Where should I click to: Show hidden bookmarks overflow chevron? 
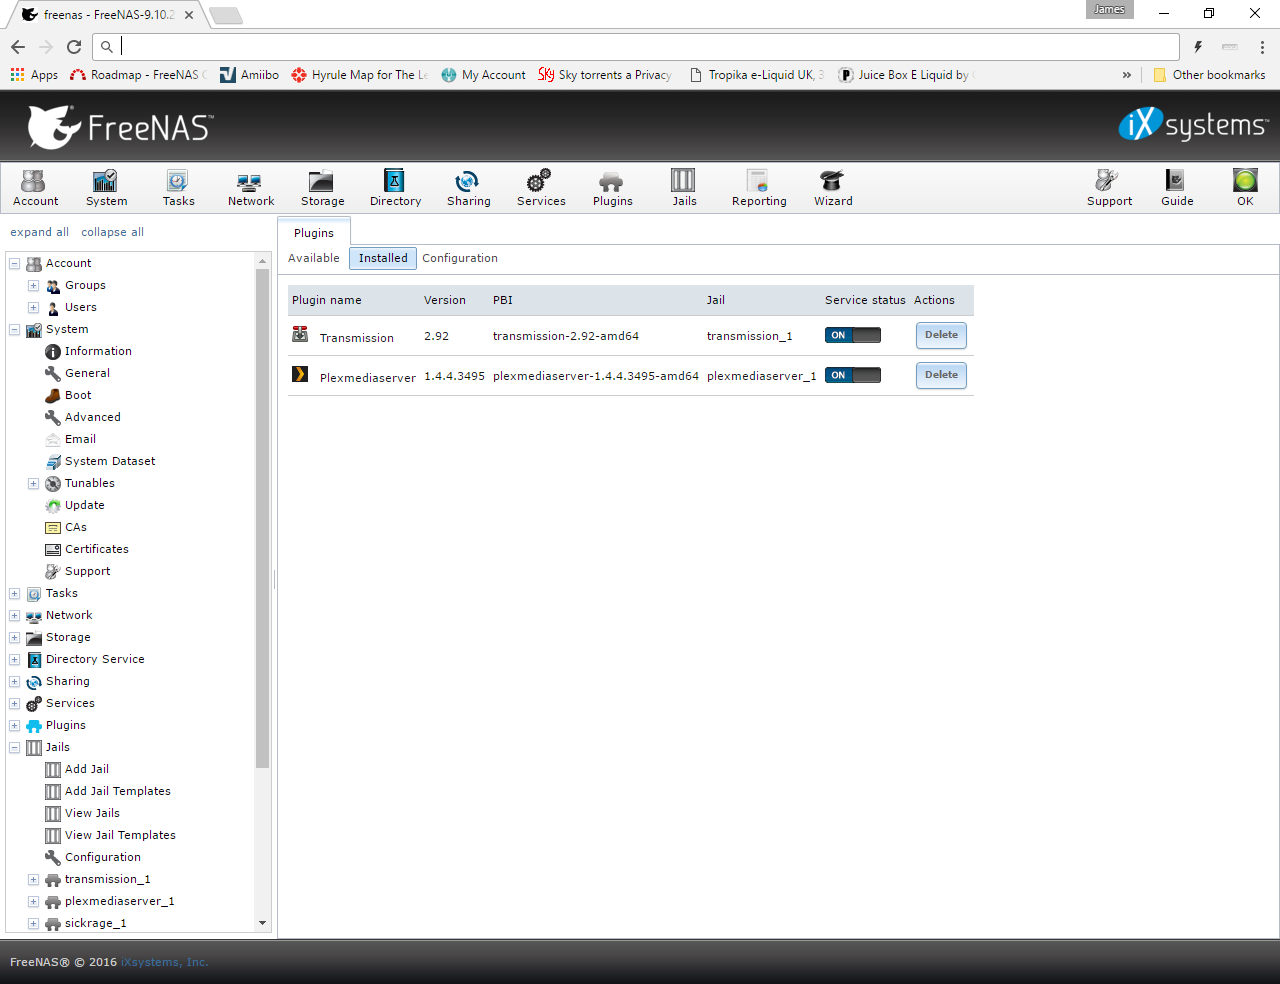point(1127,75)
